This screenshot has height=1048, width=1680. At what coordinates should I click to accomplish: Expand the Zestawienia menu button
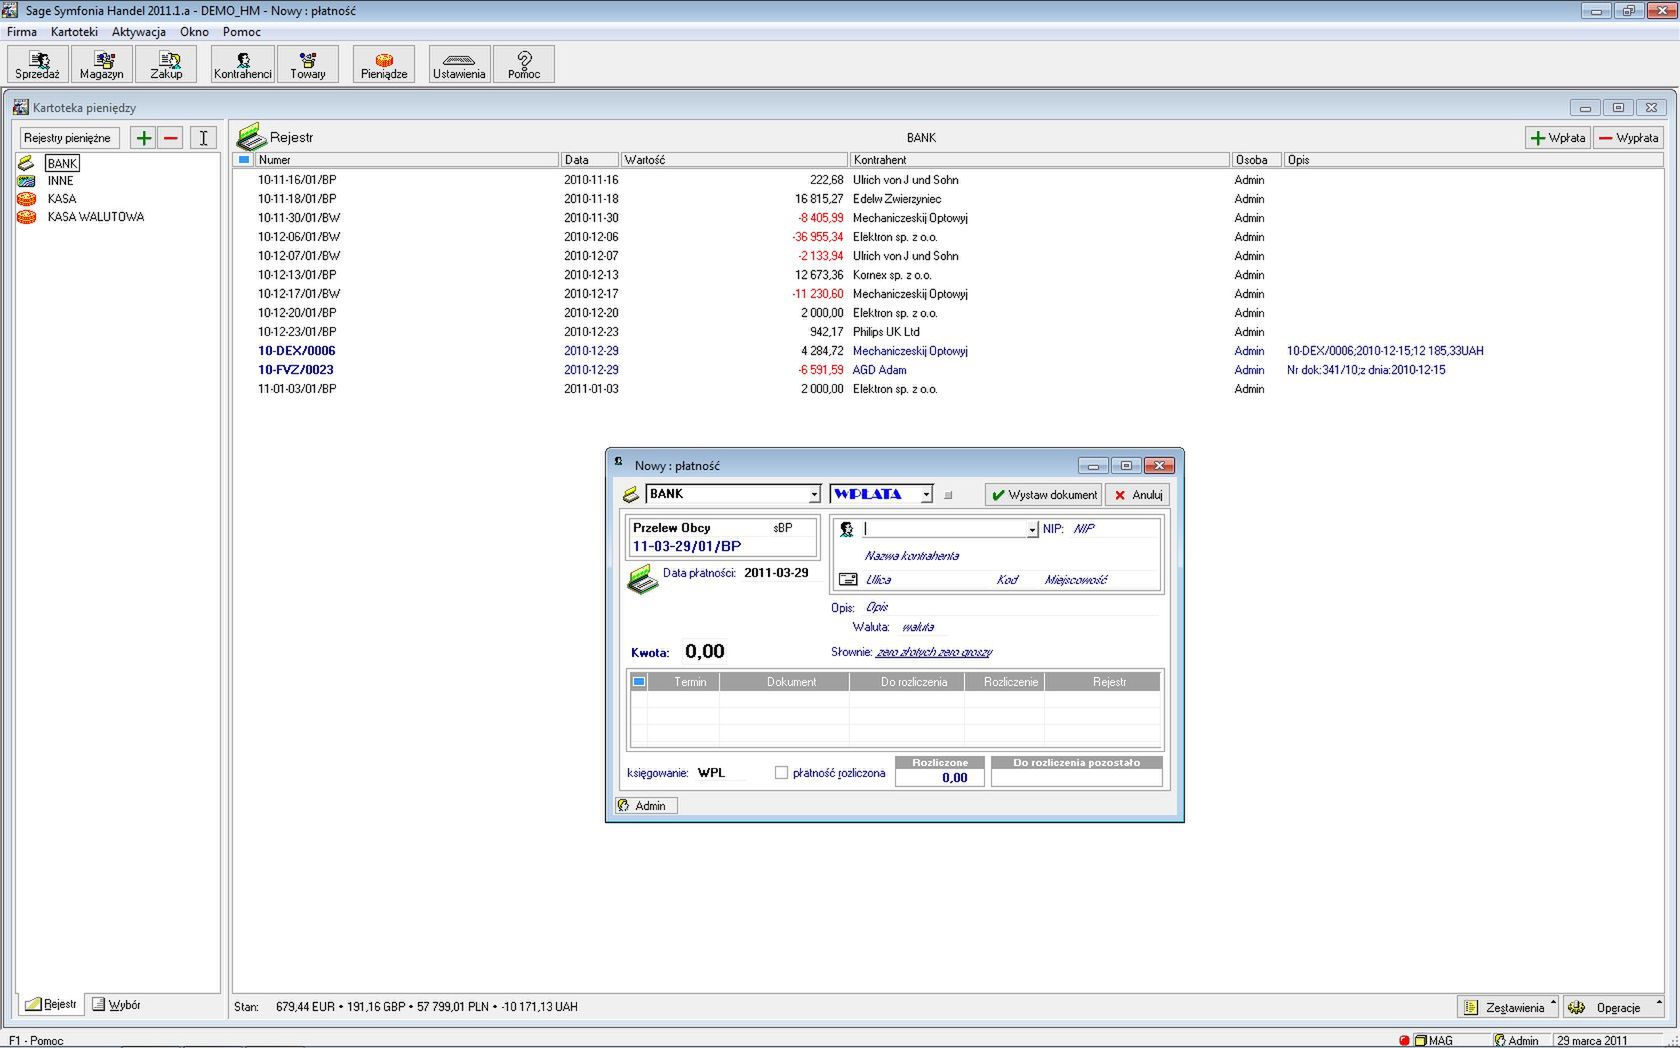click(1508, 1007)
